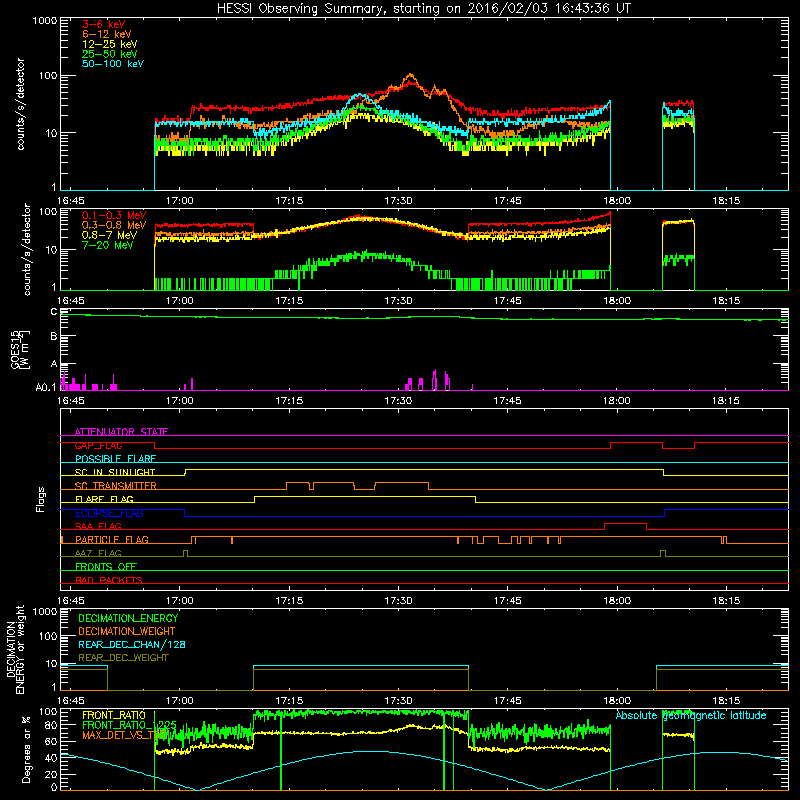Select the SAA_FLAG label
800x800 pixels.
tap(98, 526)
